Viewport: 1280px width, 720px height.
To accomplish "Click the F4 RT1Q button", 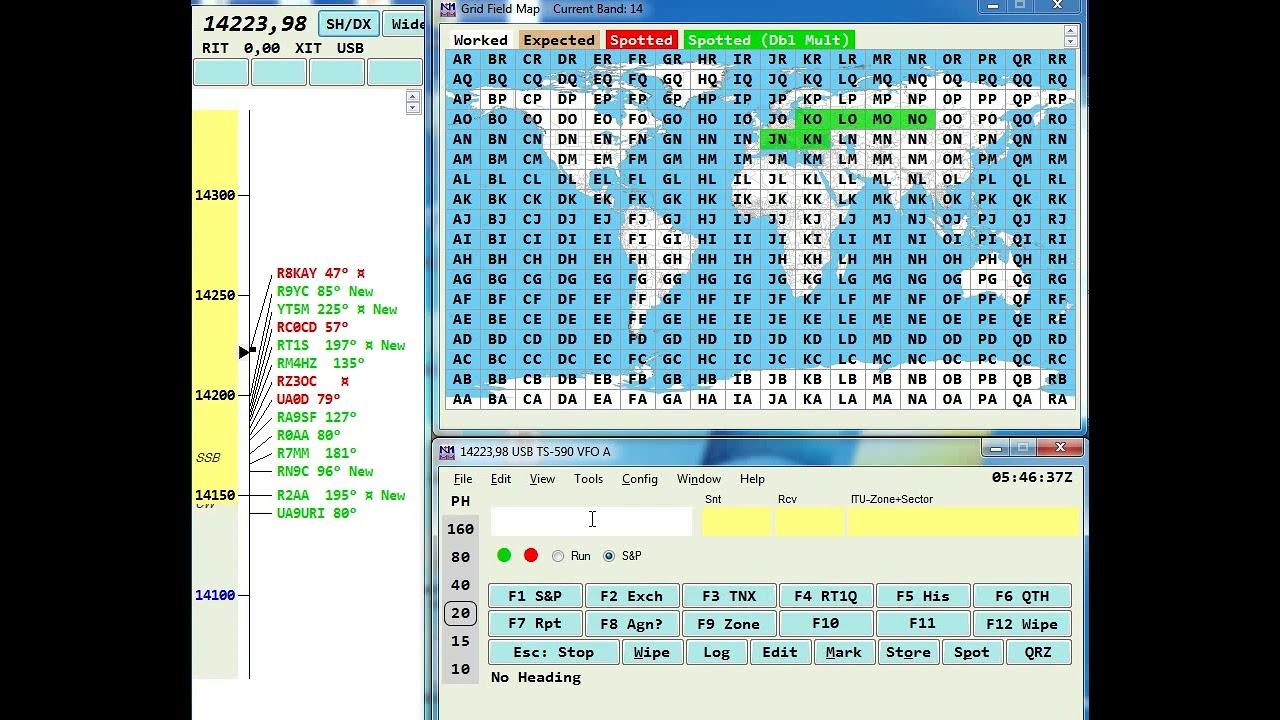I will [826, 596].
